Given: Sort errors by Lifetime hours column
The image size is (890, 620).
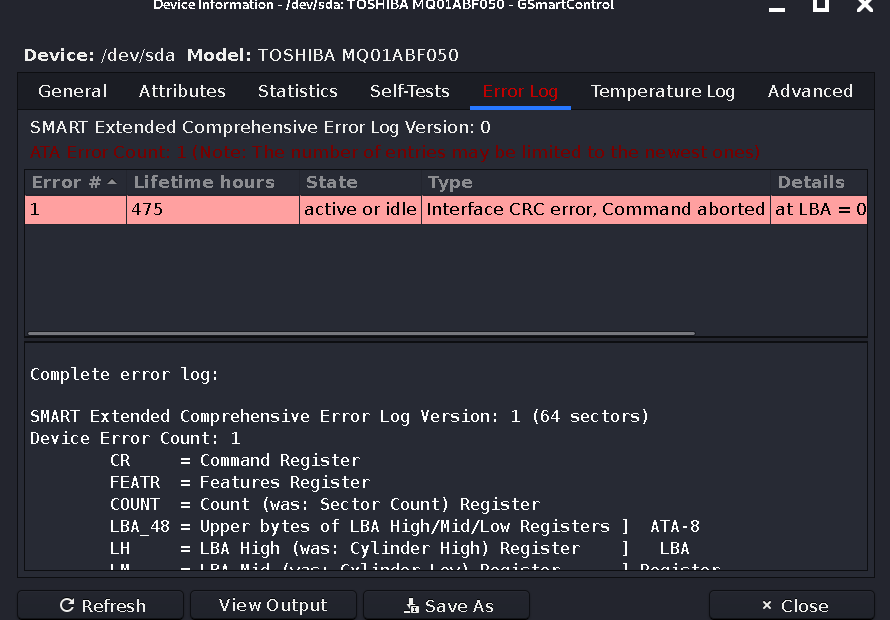Looking at the screenshot, I should 204,182.
